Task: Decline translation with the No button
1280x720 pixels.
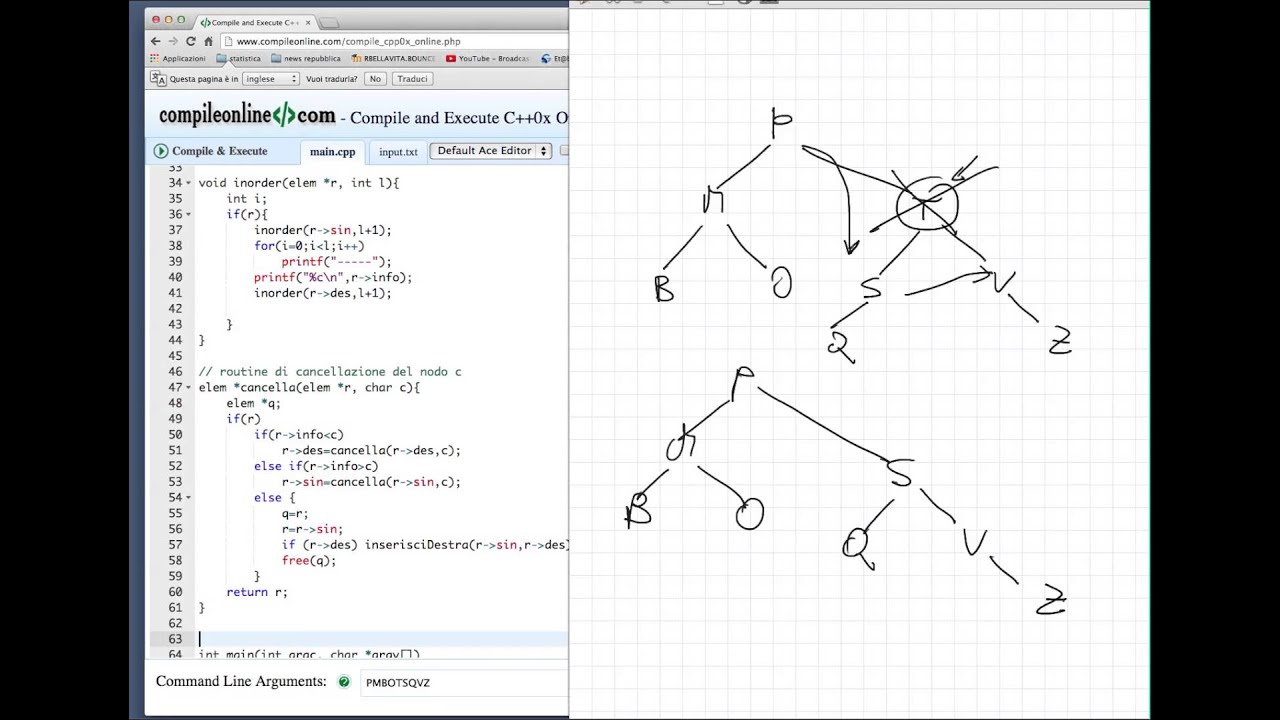Action: click(x=375, y=78)
